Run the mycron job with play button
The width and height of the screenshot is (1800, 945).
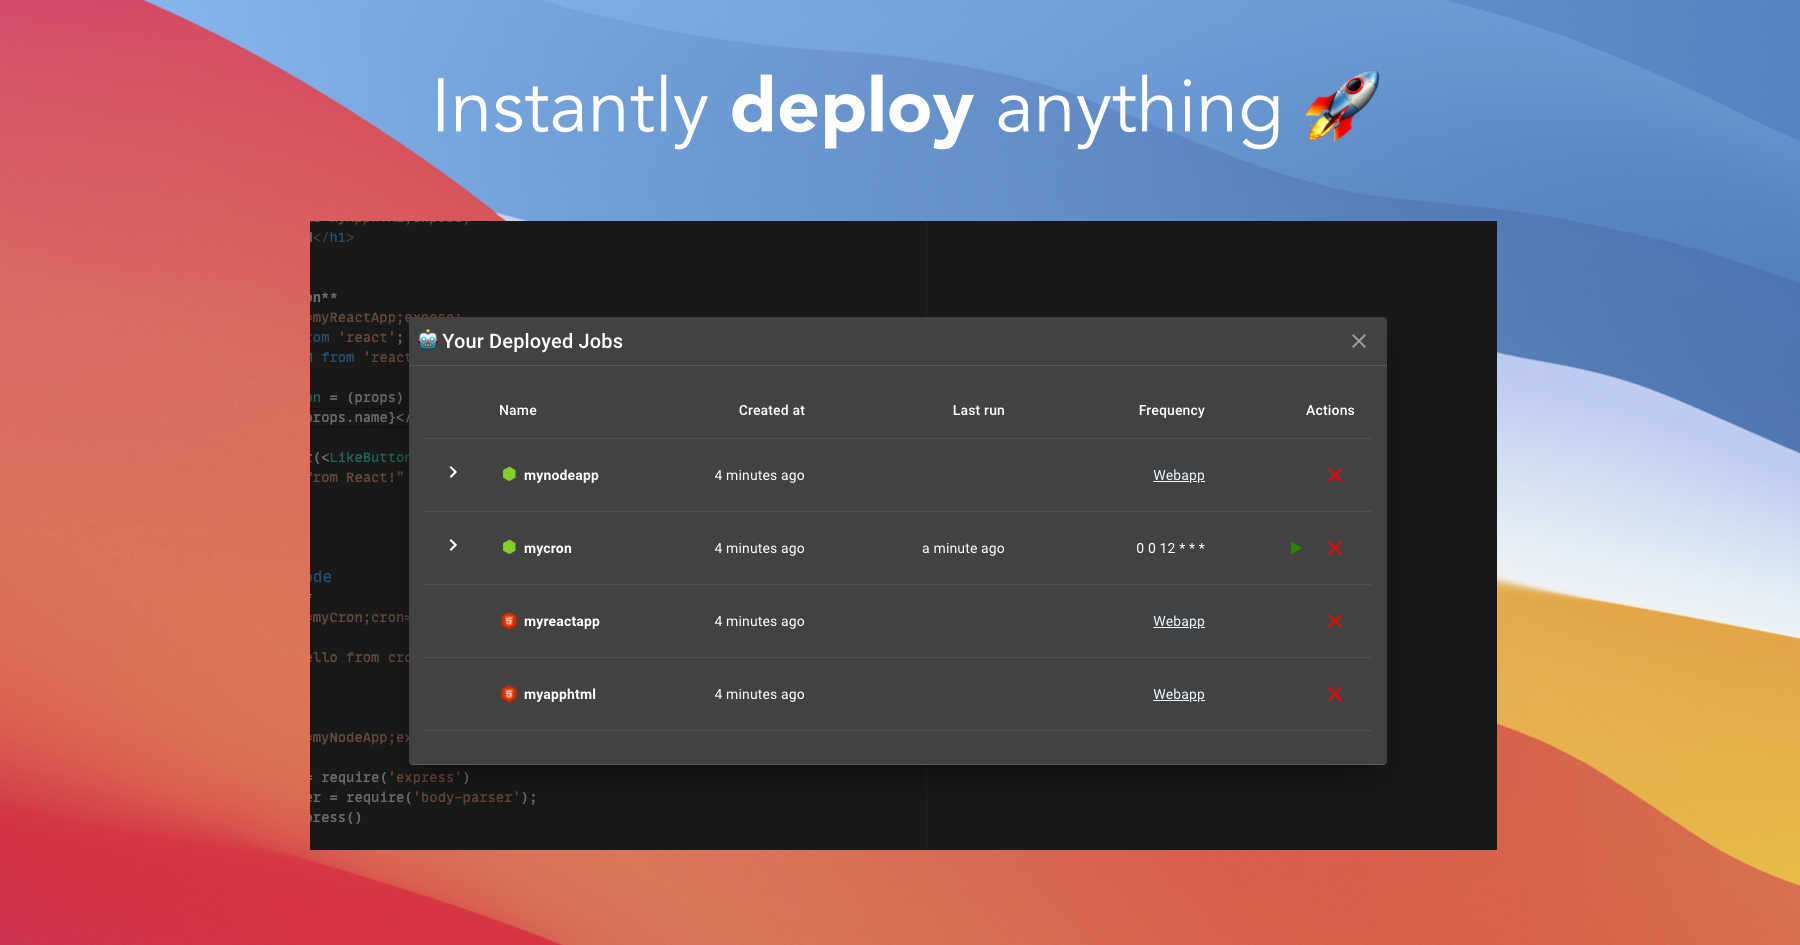pos(1296,548)
